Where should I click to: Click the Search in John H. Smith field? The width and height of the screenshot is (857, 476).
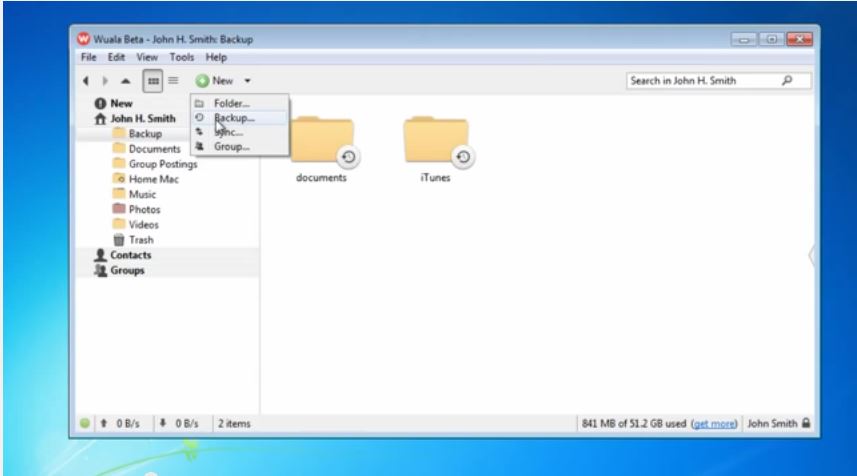700,81
